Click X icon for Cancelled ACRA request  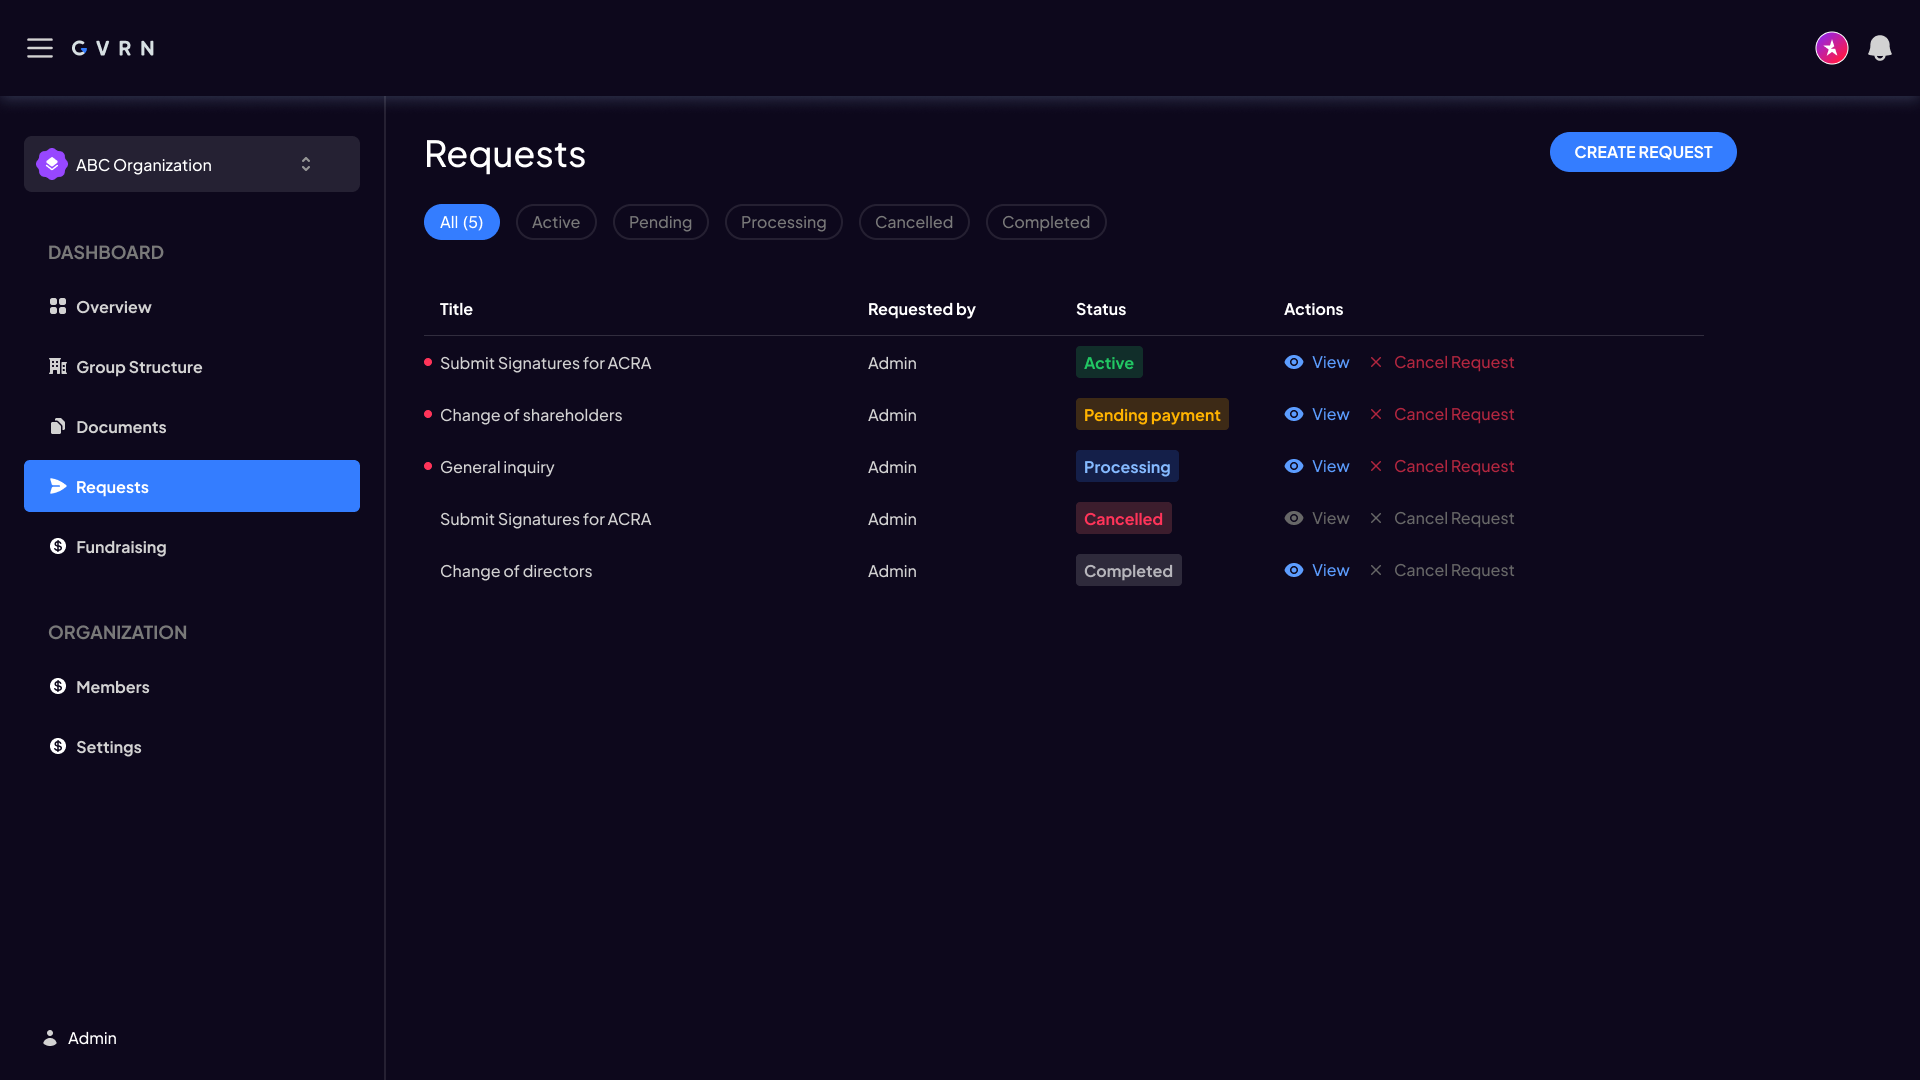[1376, 518]
